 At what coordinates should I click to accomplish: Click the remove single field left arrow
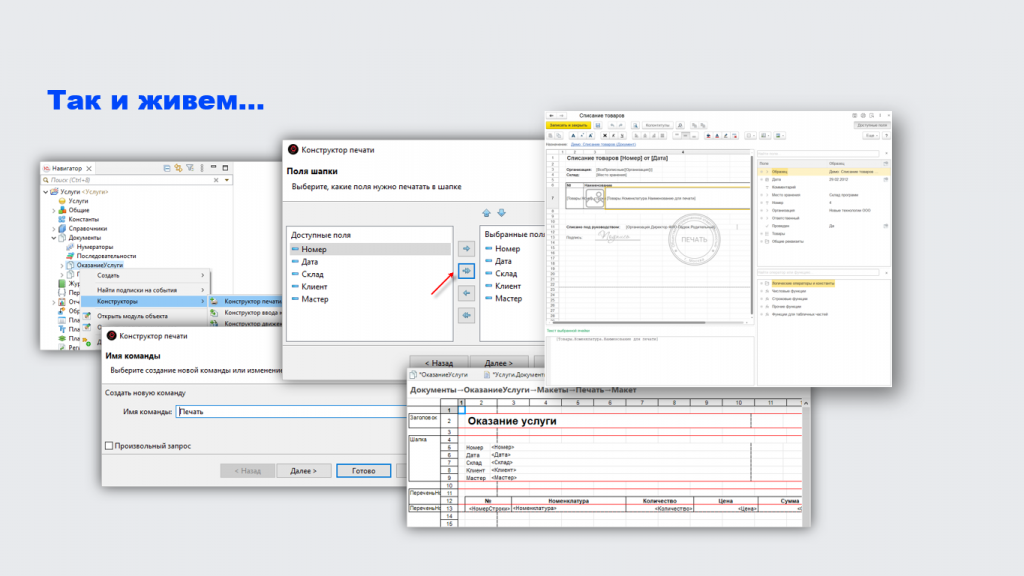[466, 293]
